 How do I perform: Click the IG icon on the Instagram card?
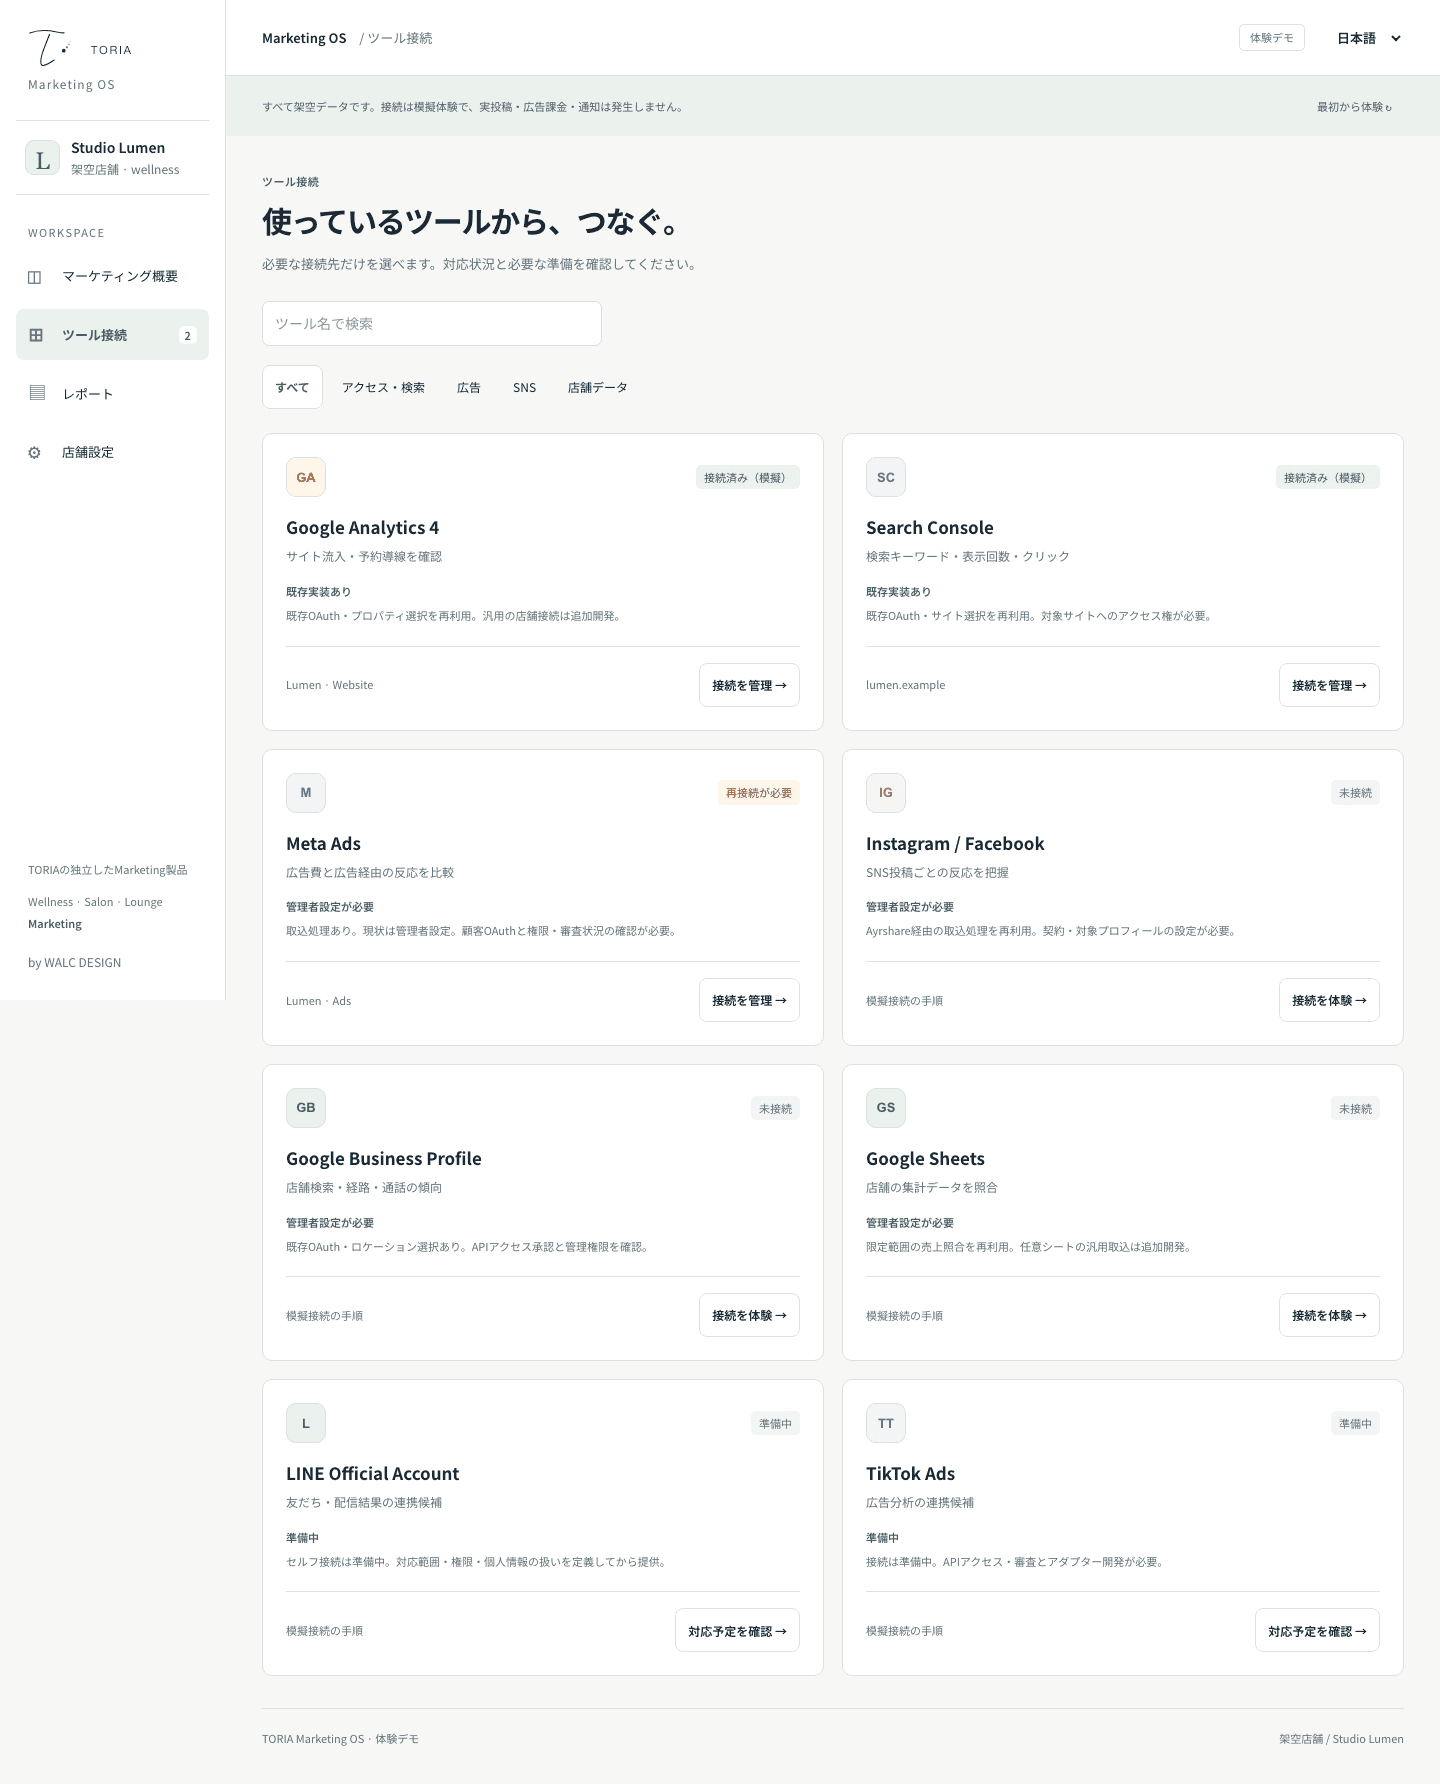point(886,792)
